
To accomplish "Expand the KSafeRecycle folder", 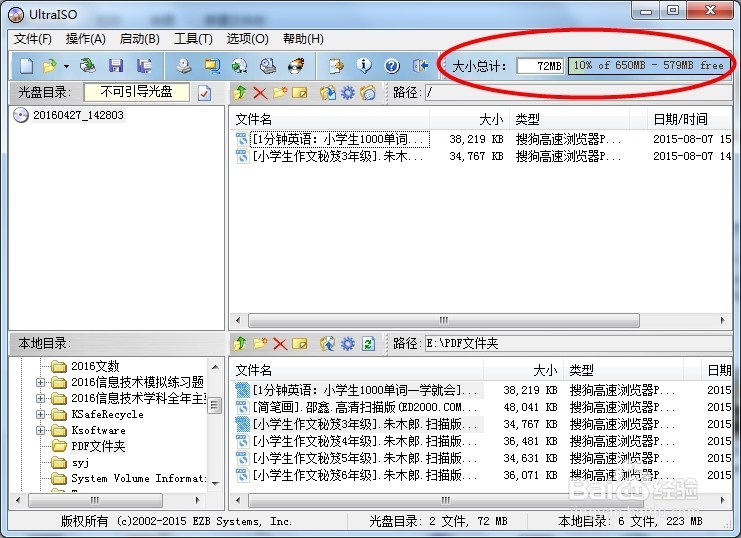I will tap(41, 415).
